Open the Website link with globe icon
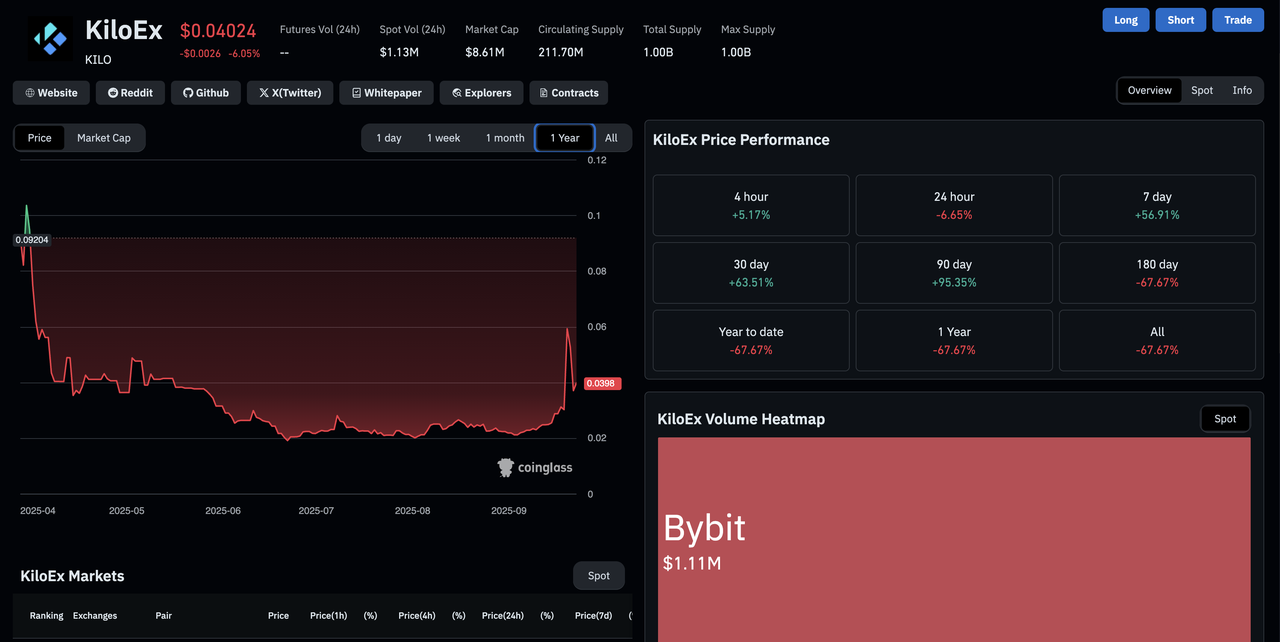This screenshot has height=642, width=1280. click(50, 93)
